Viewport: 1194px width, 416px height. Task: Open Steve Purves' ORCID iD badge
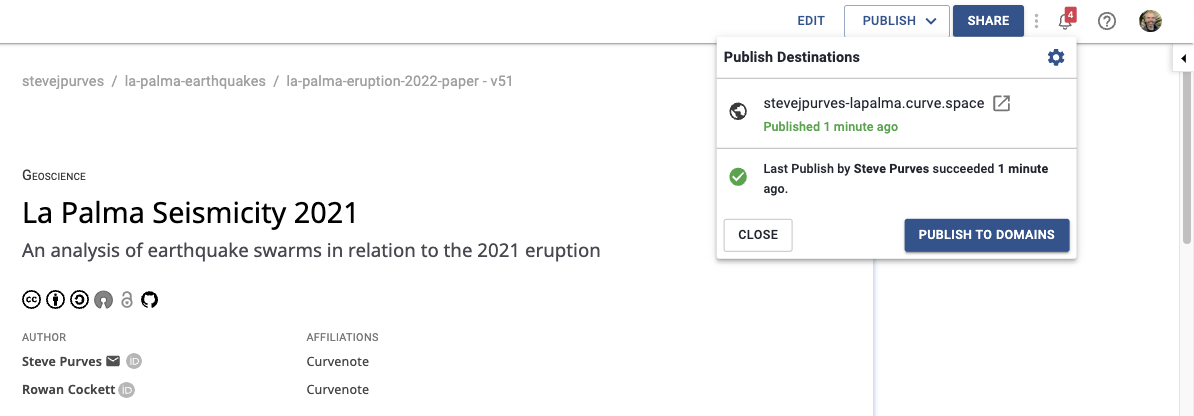click(133, 361)
